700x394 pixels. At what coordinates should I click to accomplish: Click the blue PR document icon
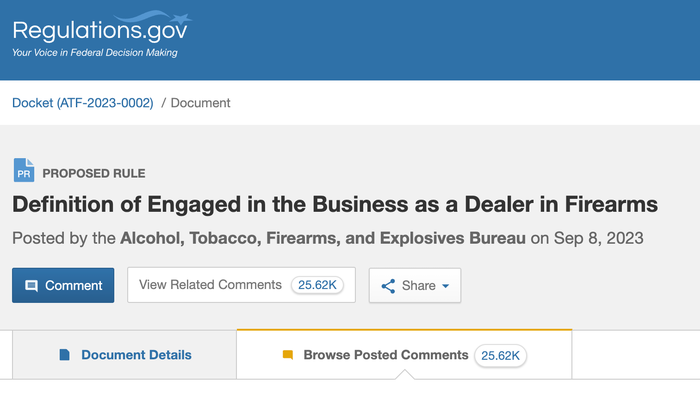coord(24,170)
